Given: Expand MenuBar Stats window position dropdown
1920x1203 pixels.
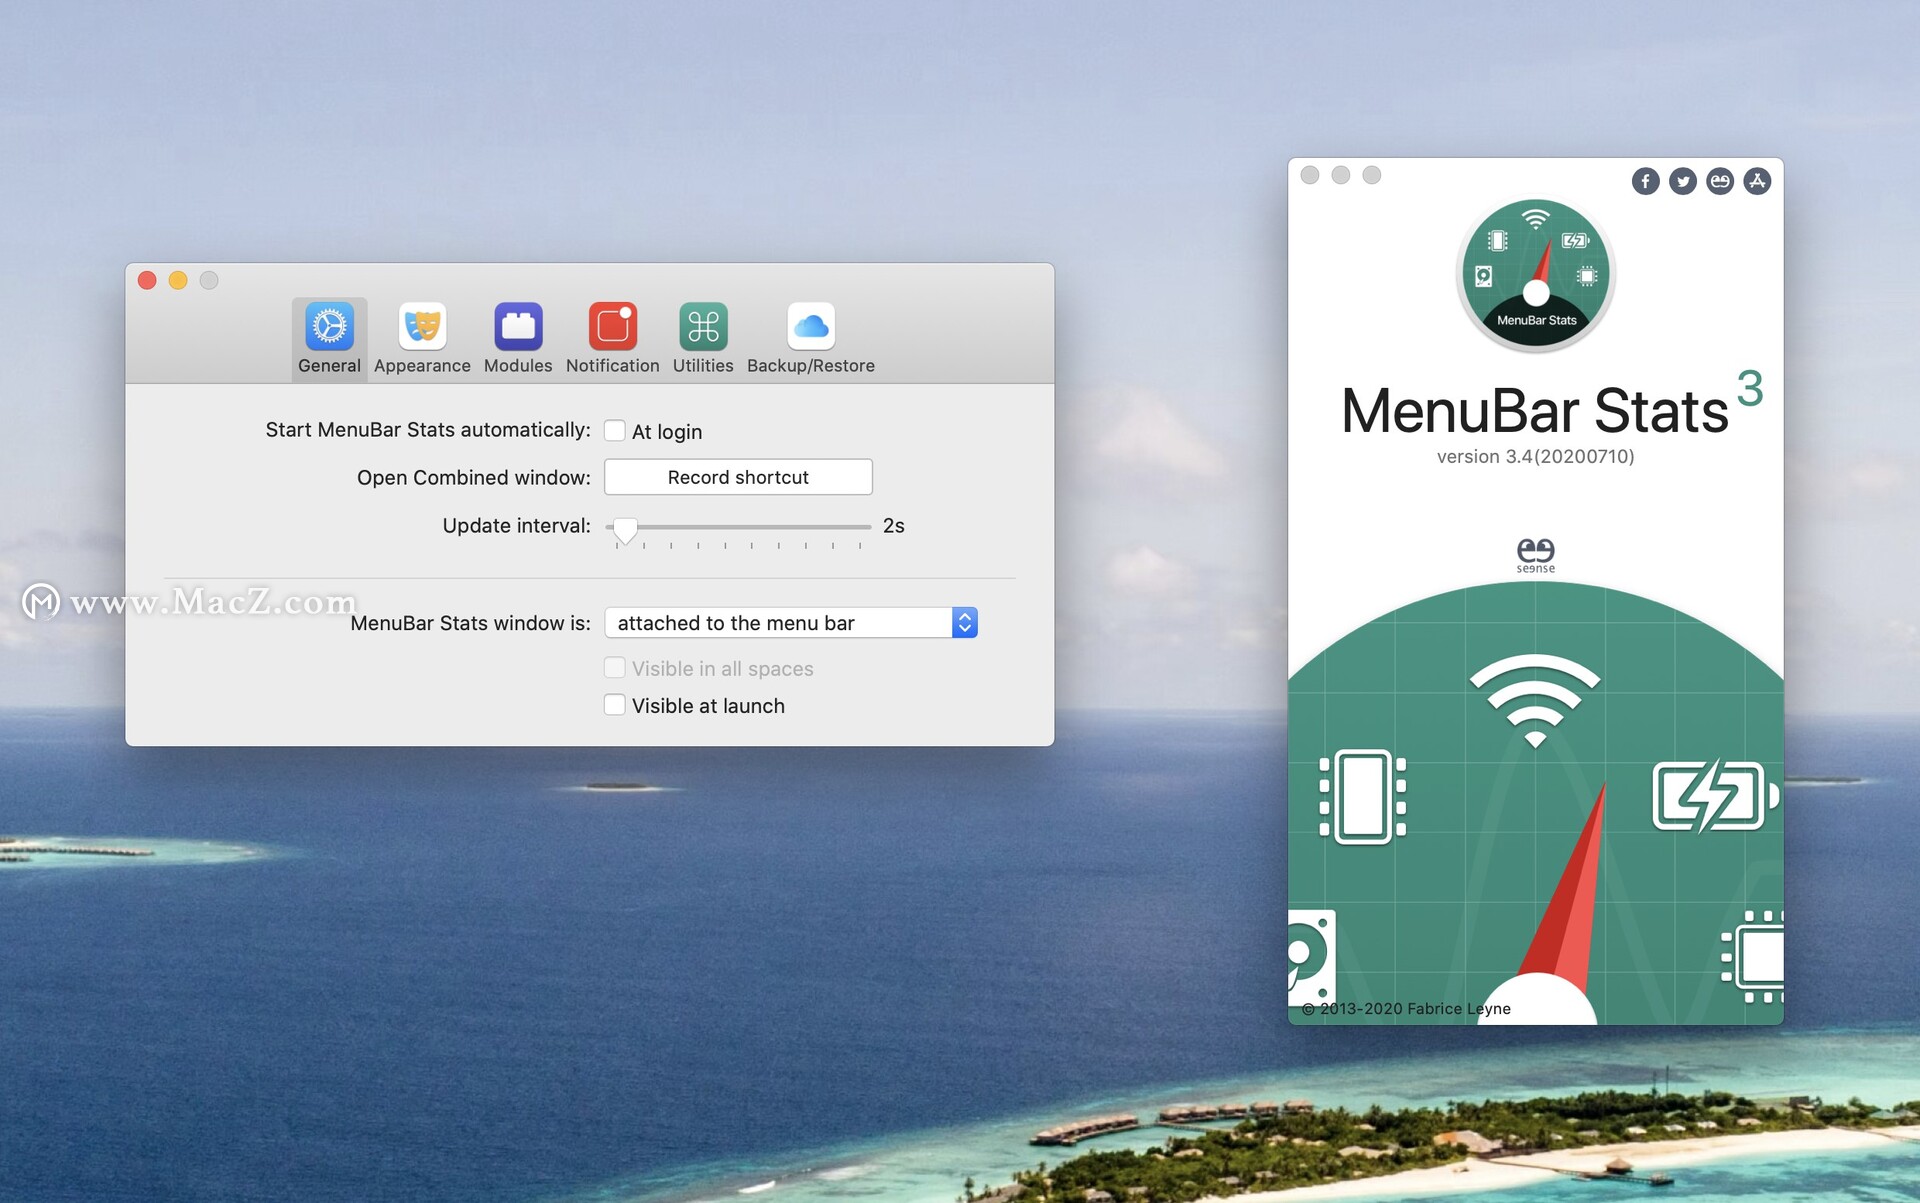Looking at the screenshot, I should [x=966, y=622].
